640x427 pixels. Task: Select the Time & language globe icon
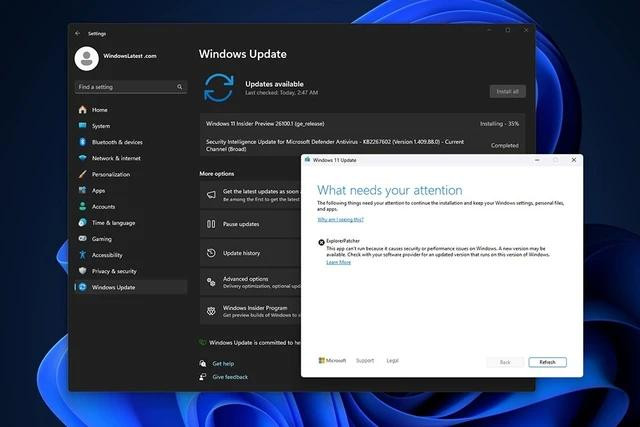click(82, 222)
